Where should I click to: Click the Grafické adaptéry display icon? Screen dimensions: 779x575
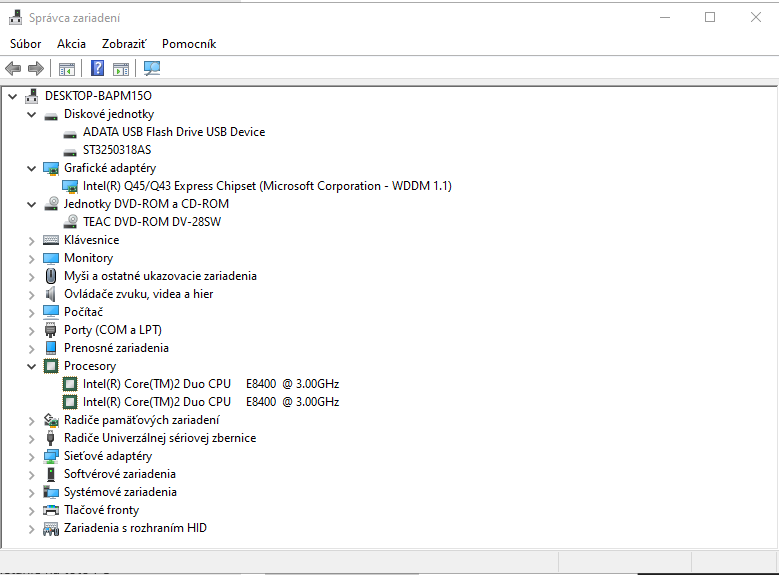[51, 168]
